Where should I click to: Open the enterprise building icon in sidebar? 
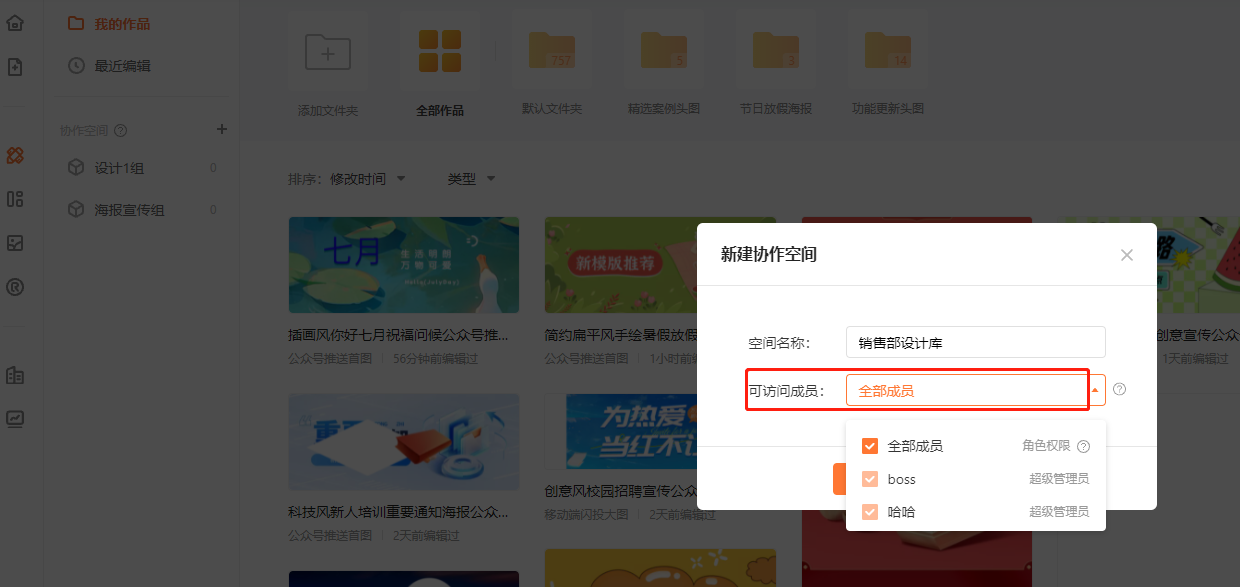pos(15,376)
